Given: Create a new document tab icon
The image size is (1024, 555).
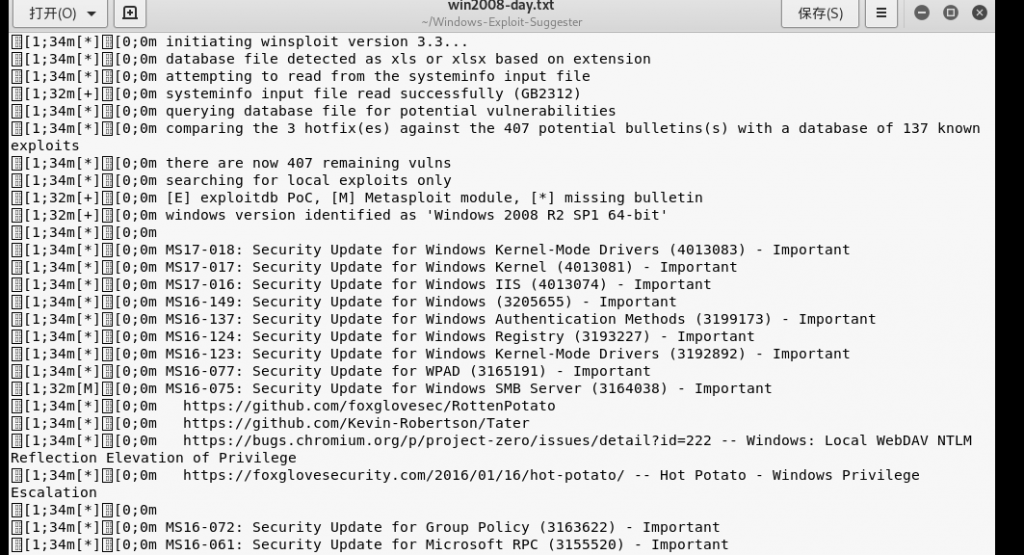Looking at the screenshot, I should pyautogui.click(x=130, y=13).
